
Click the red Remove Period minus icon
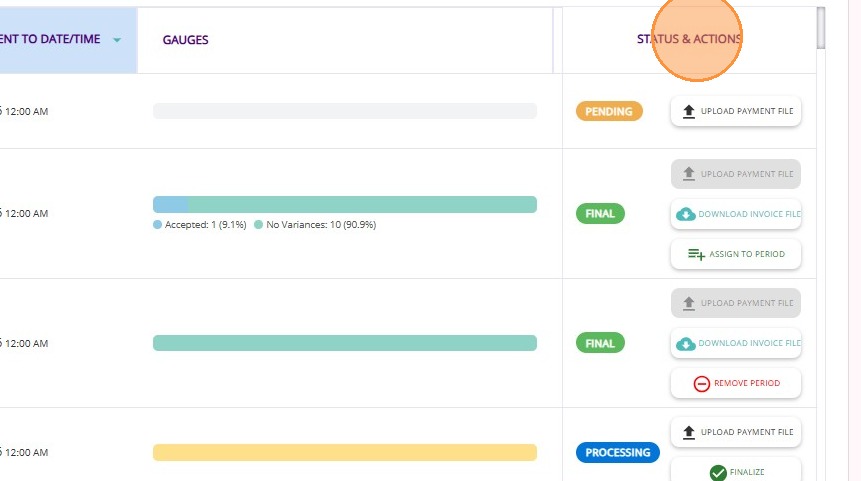click(x=701, y=384)
